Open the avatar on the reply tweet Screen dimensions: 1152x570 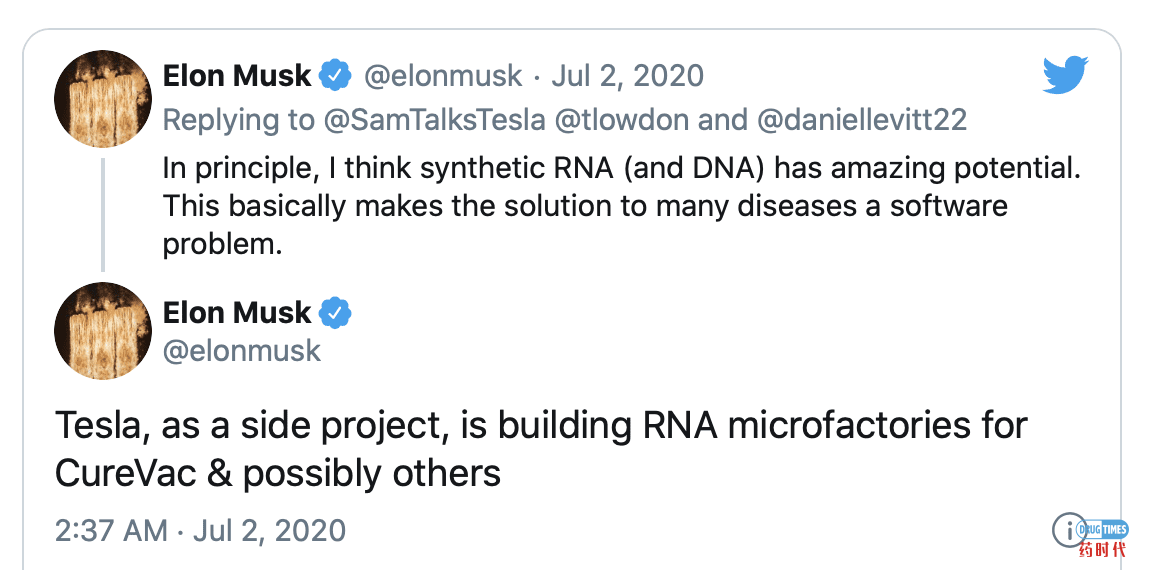[x=103, y=98]
